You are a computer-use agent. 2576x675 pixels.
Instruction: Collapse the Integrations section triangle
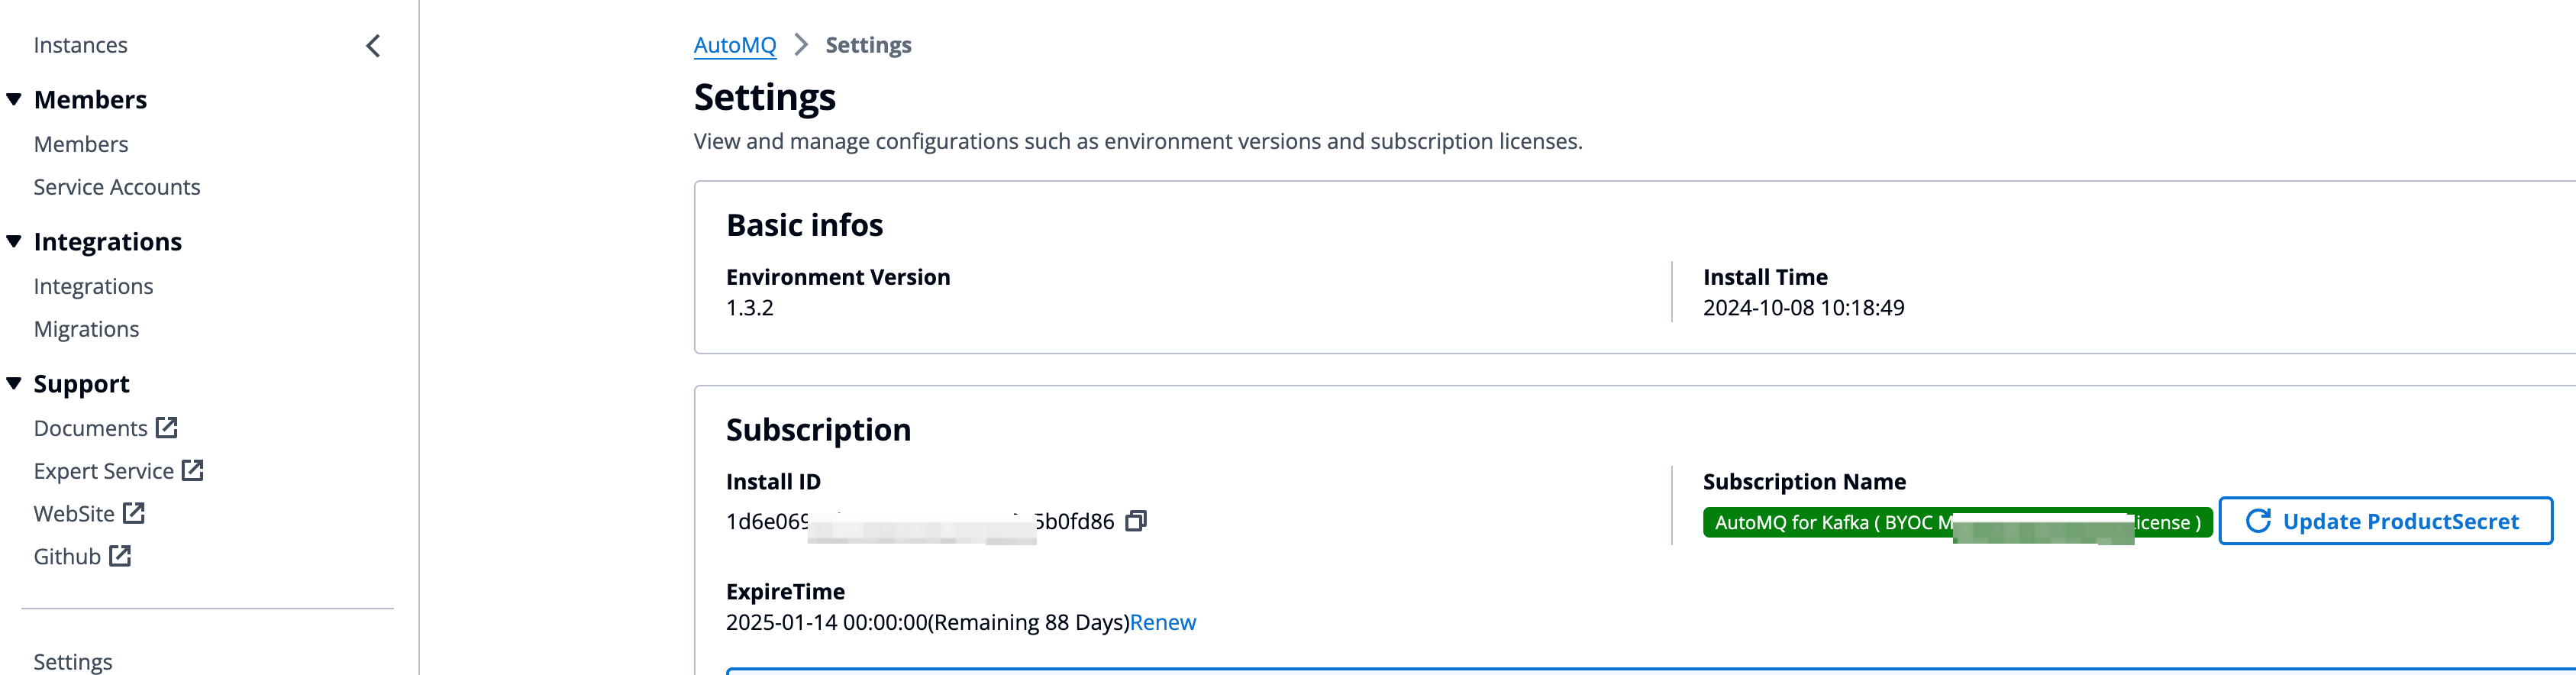pos(14,242)
